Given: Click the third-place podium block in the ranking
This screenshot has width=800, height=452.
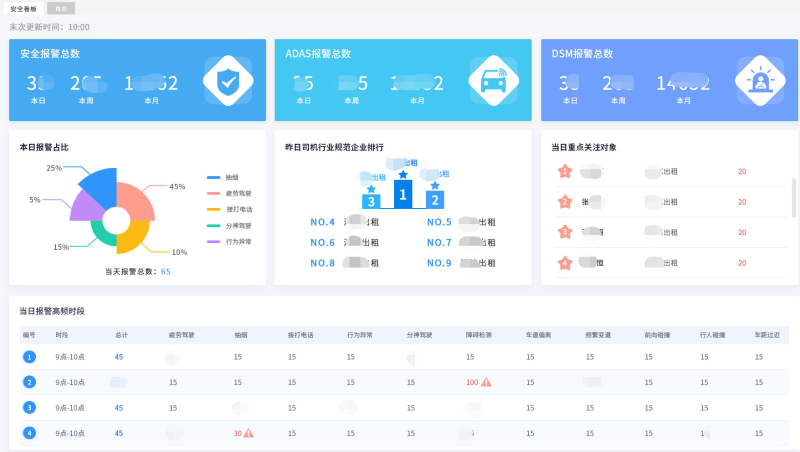Looking at the screenshot, I should (371, 199).
